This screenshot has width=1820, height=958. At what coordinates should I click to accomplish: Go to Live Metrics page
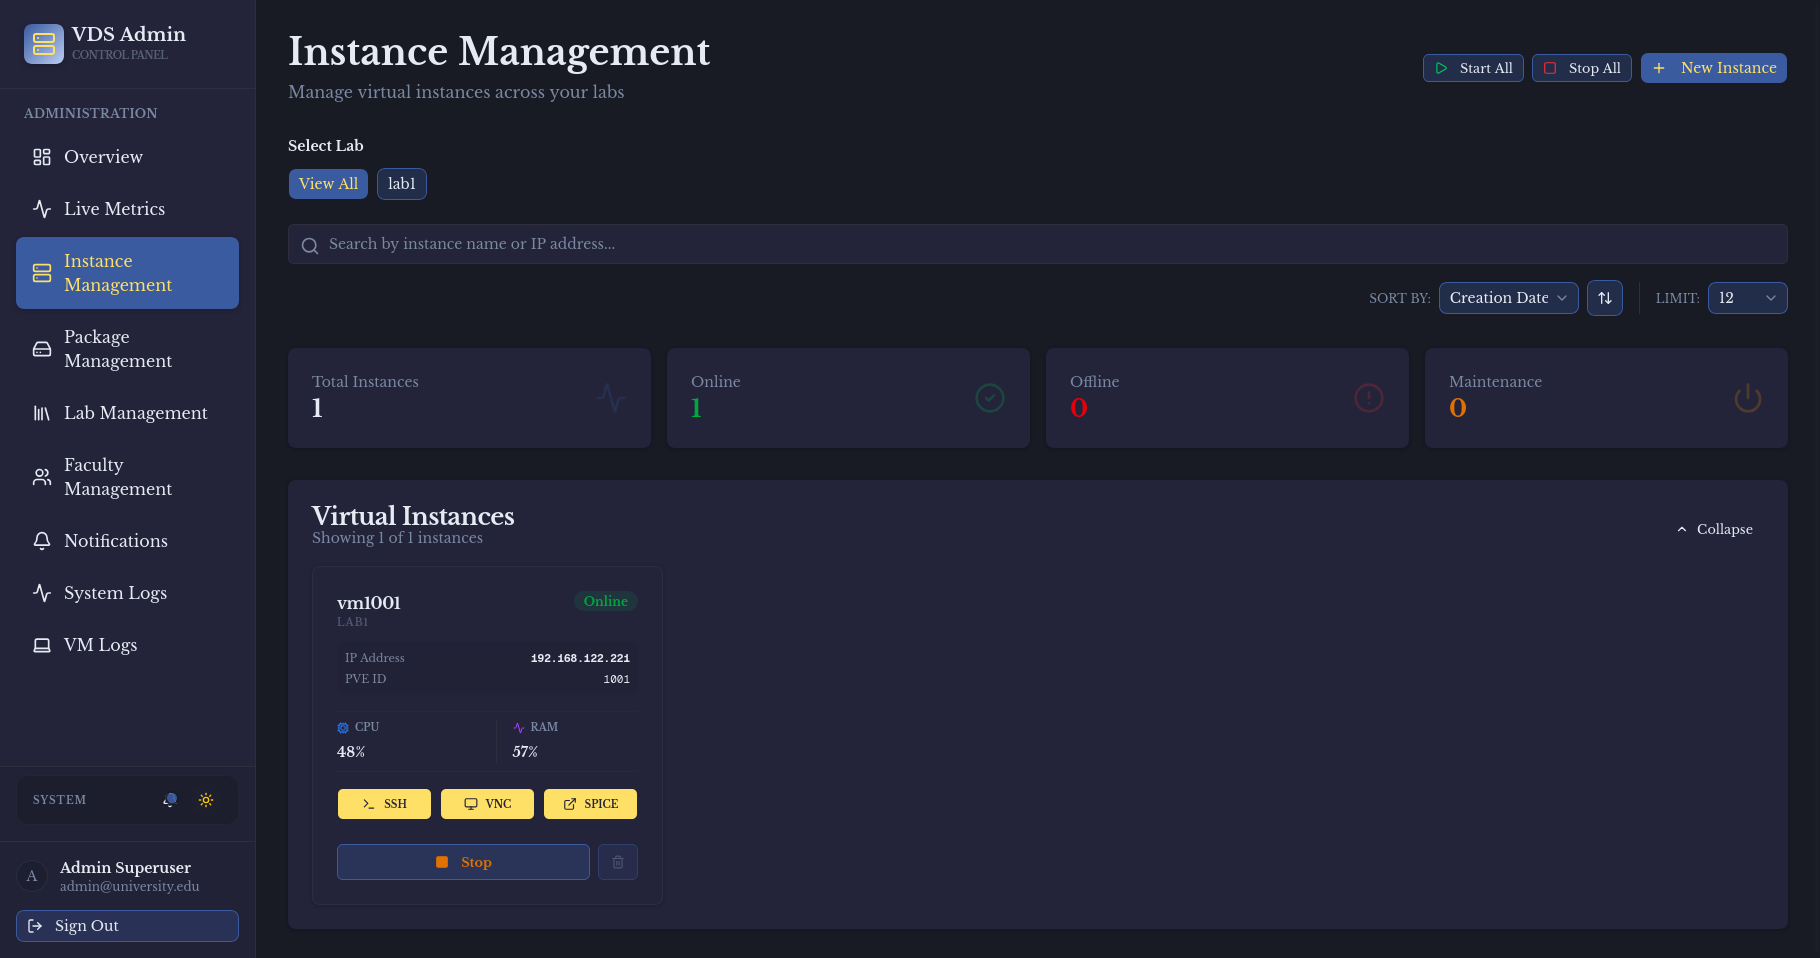point(128,209)
